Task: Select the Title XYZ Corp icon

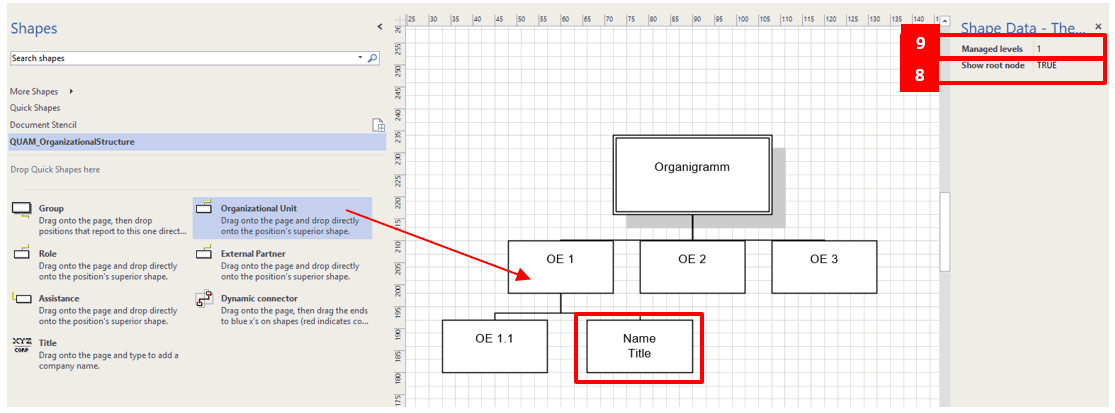Action: click(21, 344)
